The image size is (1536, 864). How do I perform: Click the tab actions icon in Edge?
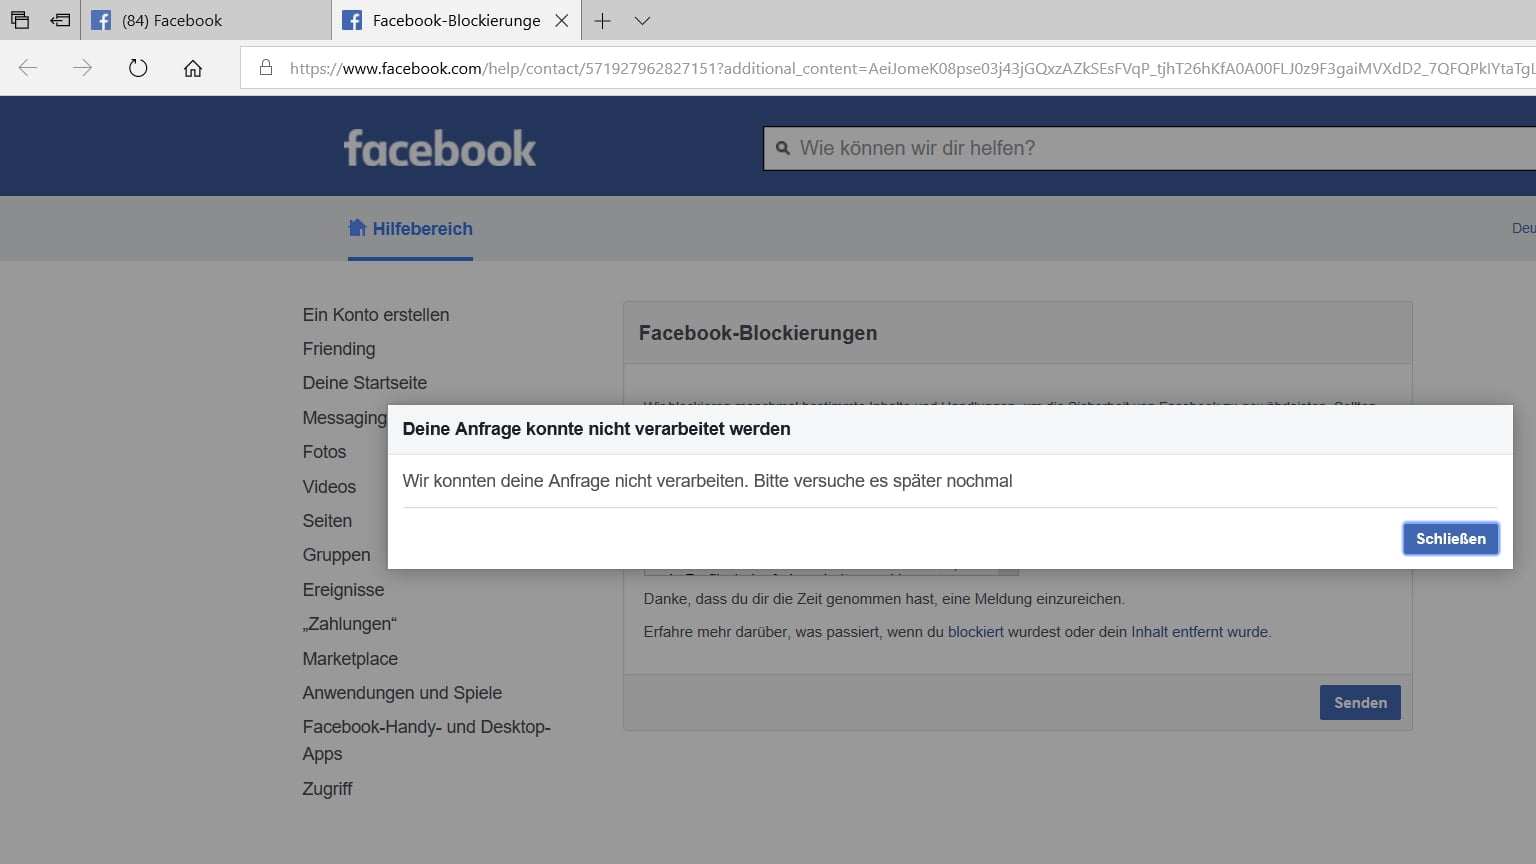[x=20, y=20]
